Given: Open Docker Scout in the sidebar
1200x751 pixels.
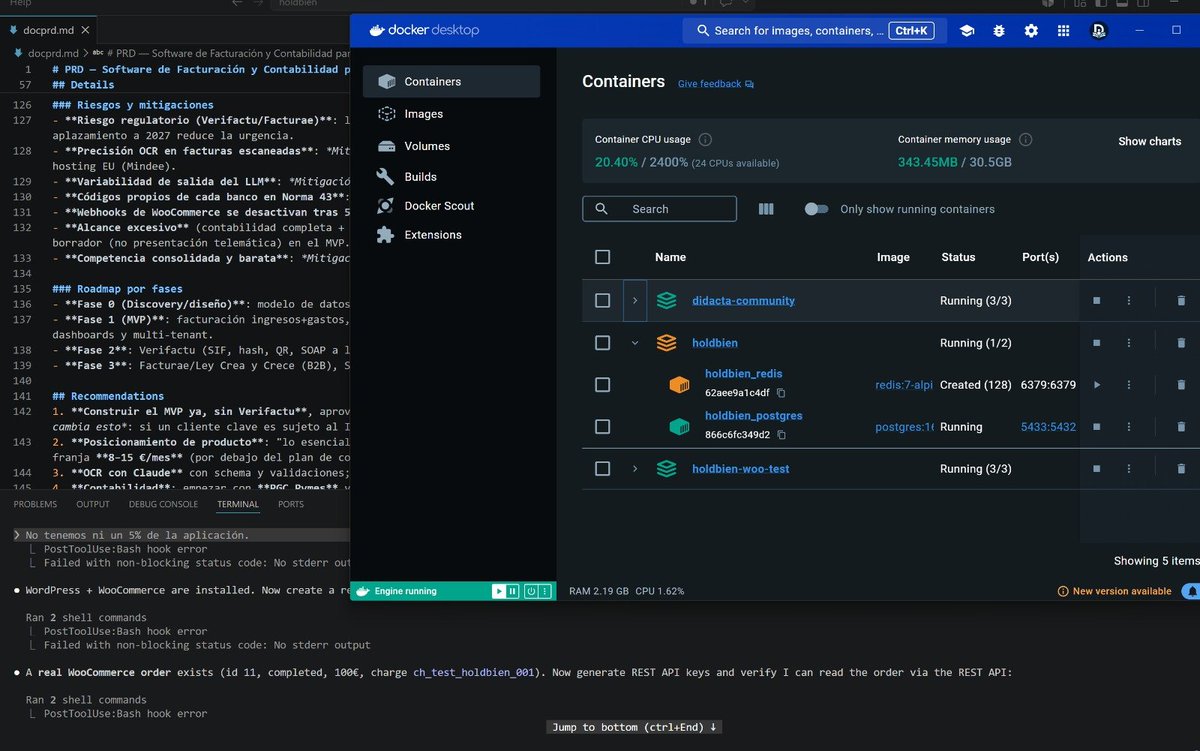Looking at the screenshot, I should (451, 206).
